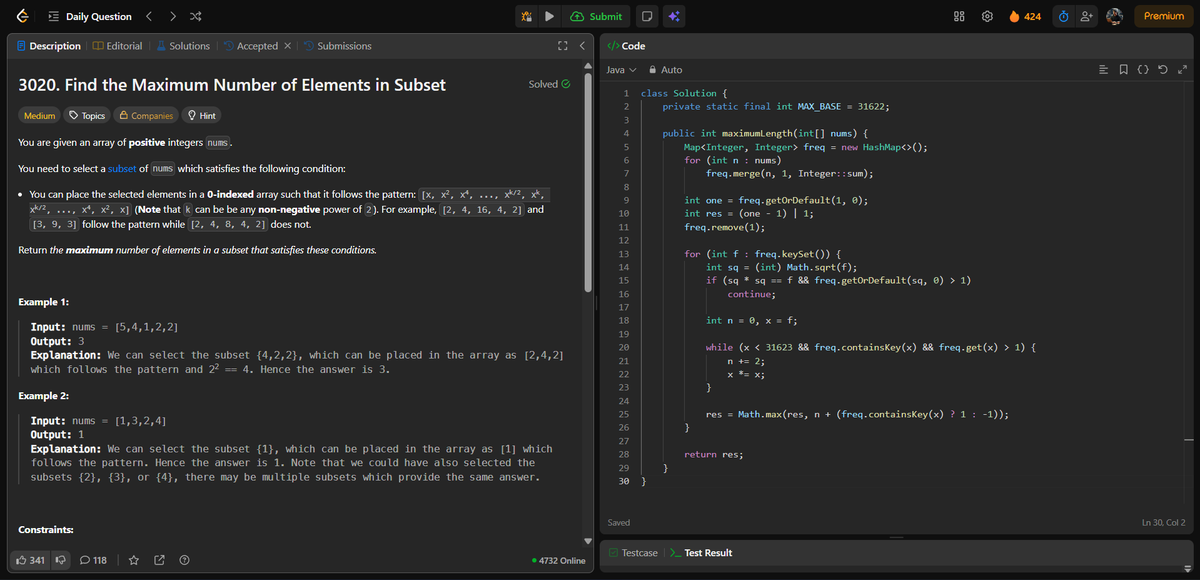Viewport: 1200px width, 580px height.
Task: Open the user profile avatar
Action: pos(1116,16)
